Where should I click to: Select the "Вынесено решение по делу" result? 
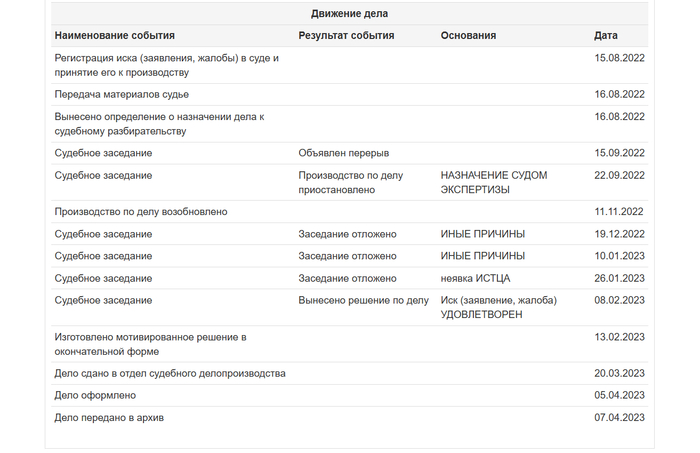(x=363, y=300)
